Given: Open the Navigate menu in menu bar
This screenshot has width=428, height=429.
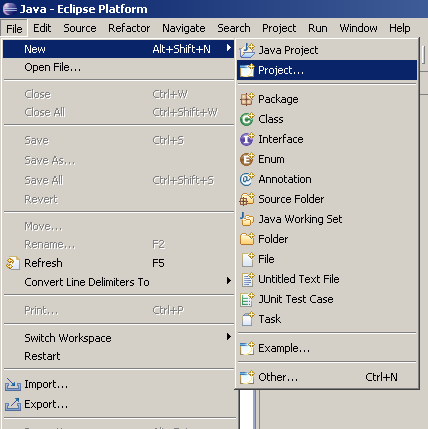Looking at the screenshot, I should coord(184,28).
